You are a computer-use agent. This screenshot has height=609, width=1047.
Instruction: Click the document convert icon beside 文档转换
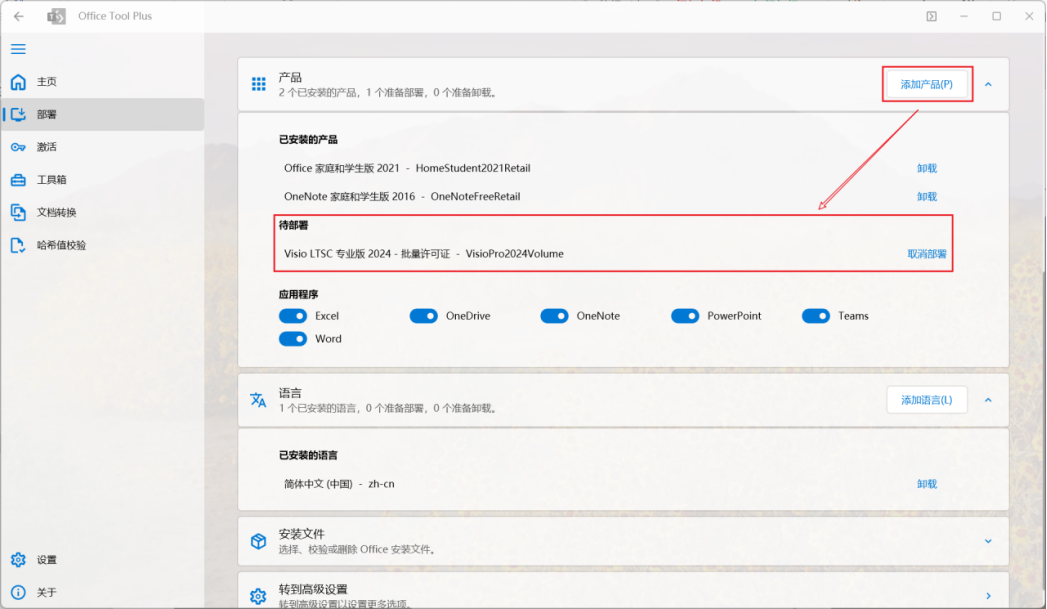pos(18,212)
